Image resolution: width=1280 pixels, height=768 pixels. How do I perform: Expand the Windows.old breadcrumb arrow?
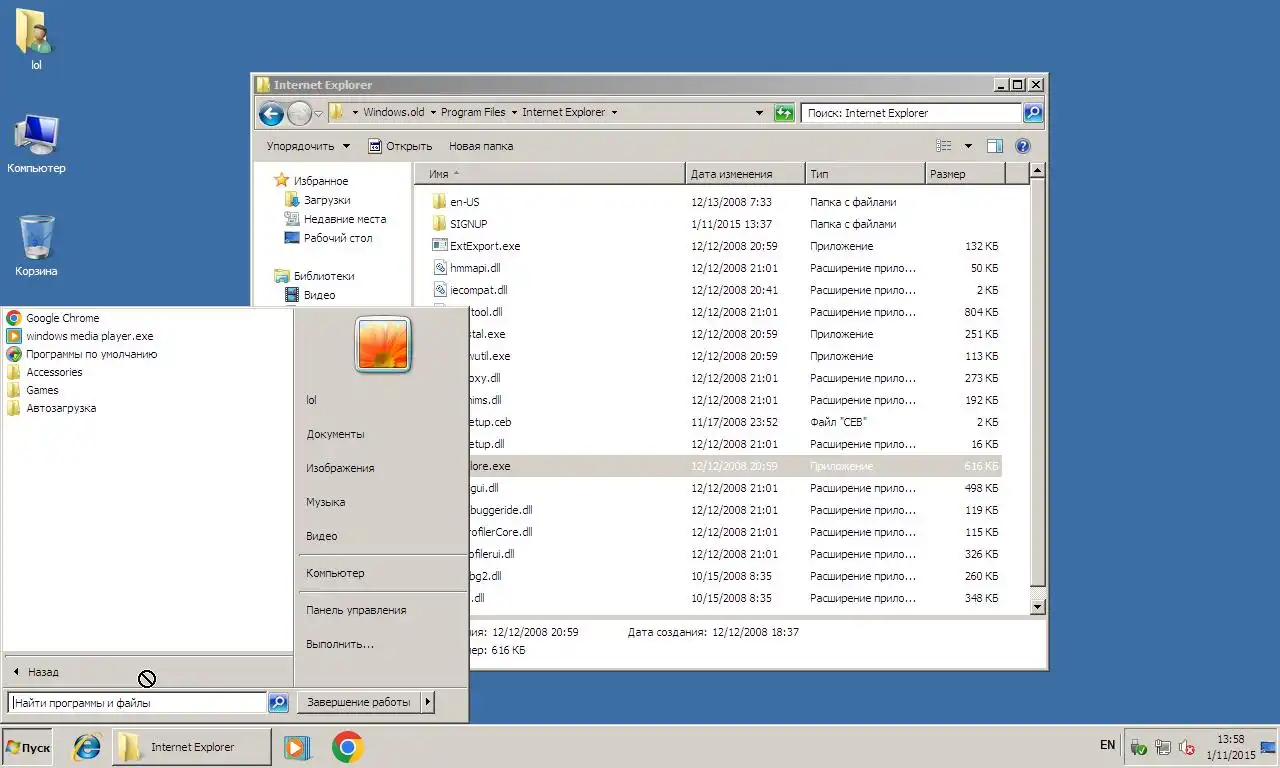[432, 113]
